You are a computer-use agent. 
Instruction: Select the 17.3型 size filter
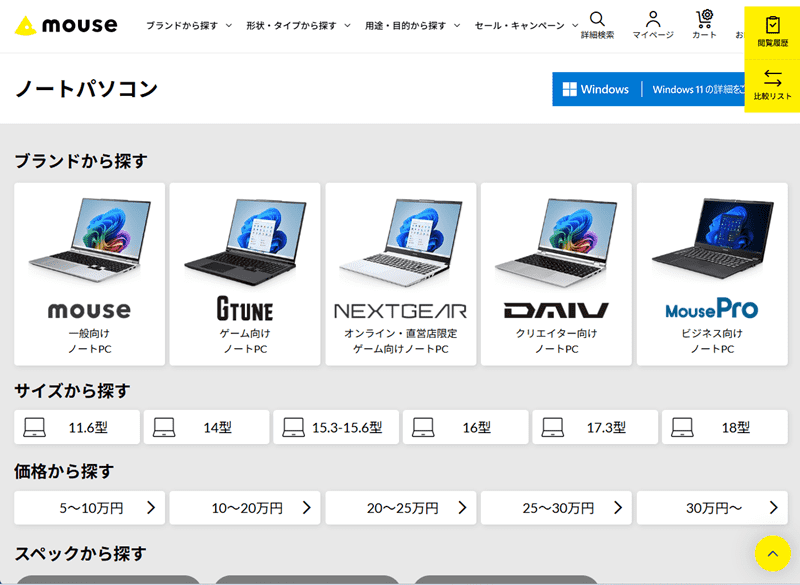(595, 427)
